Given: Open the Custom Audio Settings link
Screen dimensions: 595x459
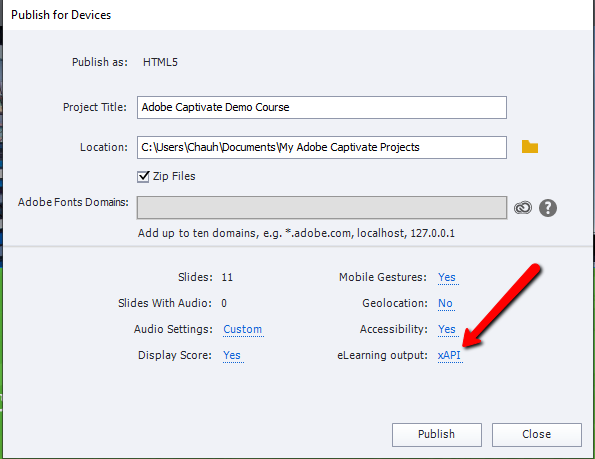Looking at the screenshot, I should click(x=242, y=329).
